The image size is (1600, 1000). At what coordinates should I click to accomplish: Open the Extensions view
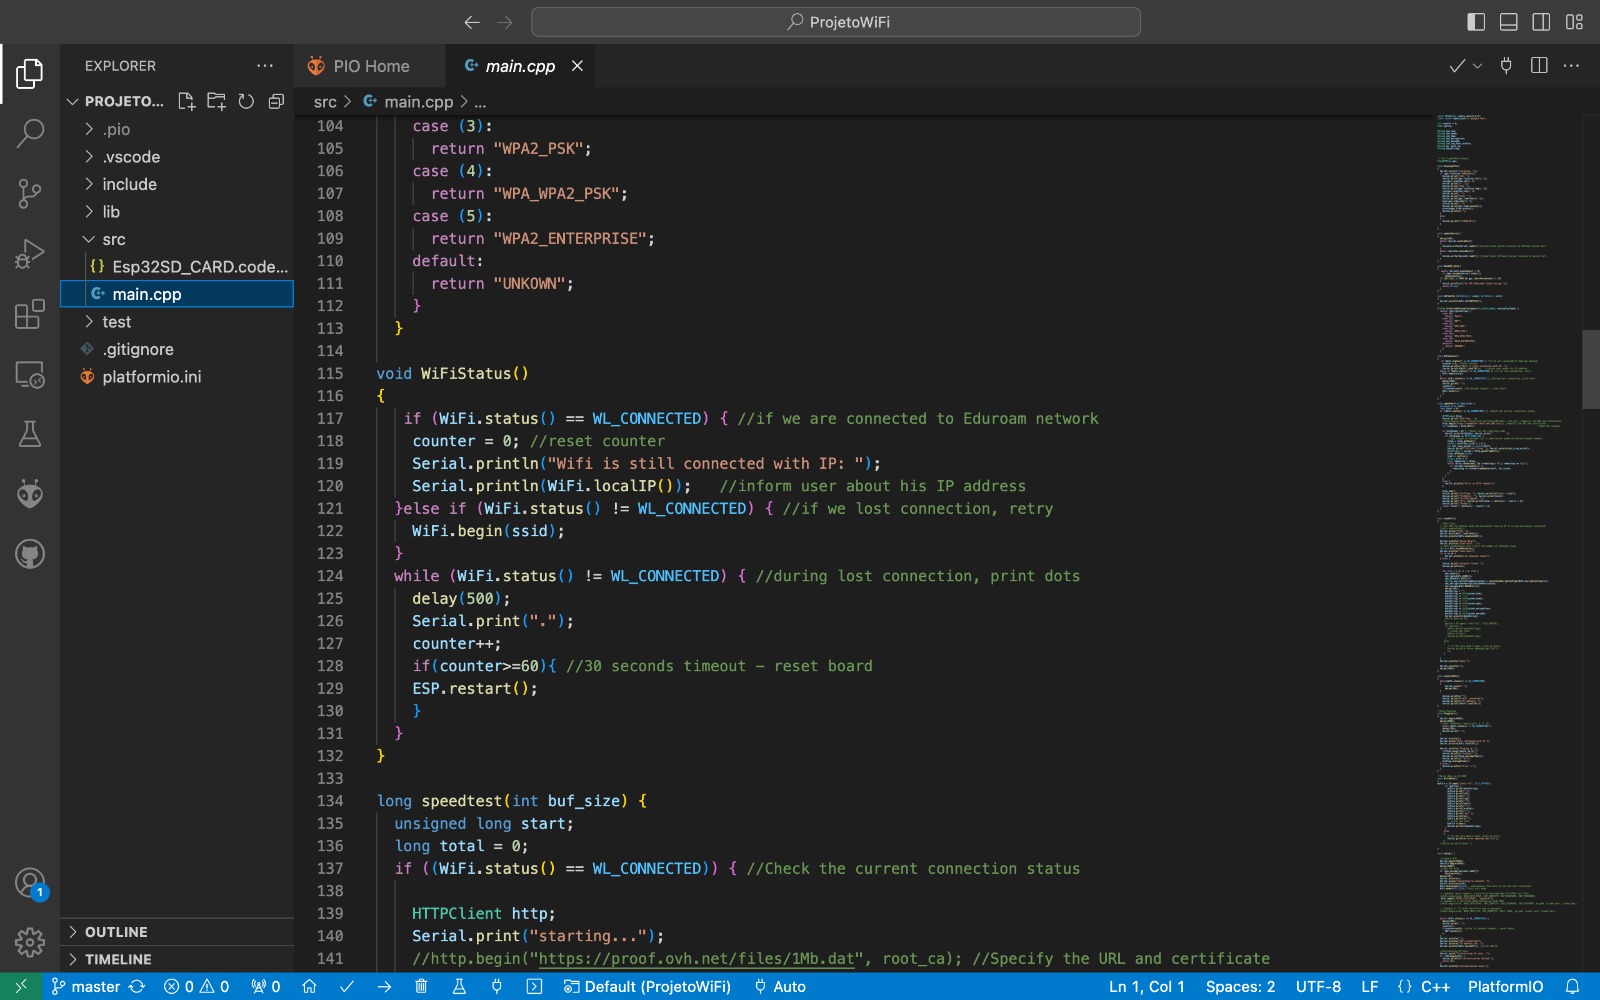pyautogui.click(x=30, y=314)
